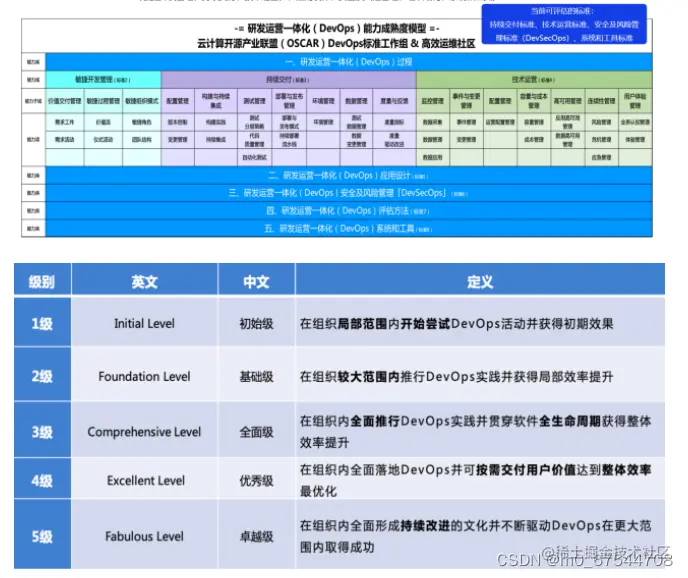Viewport: 688px width, 578px height.
Task: Select the bar 三、安全及风险管理 [DevSecOps]
Action: point(349,193)
